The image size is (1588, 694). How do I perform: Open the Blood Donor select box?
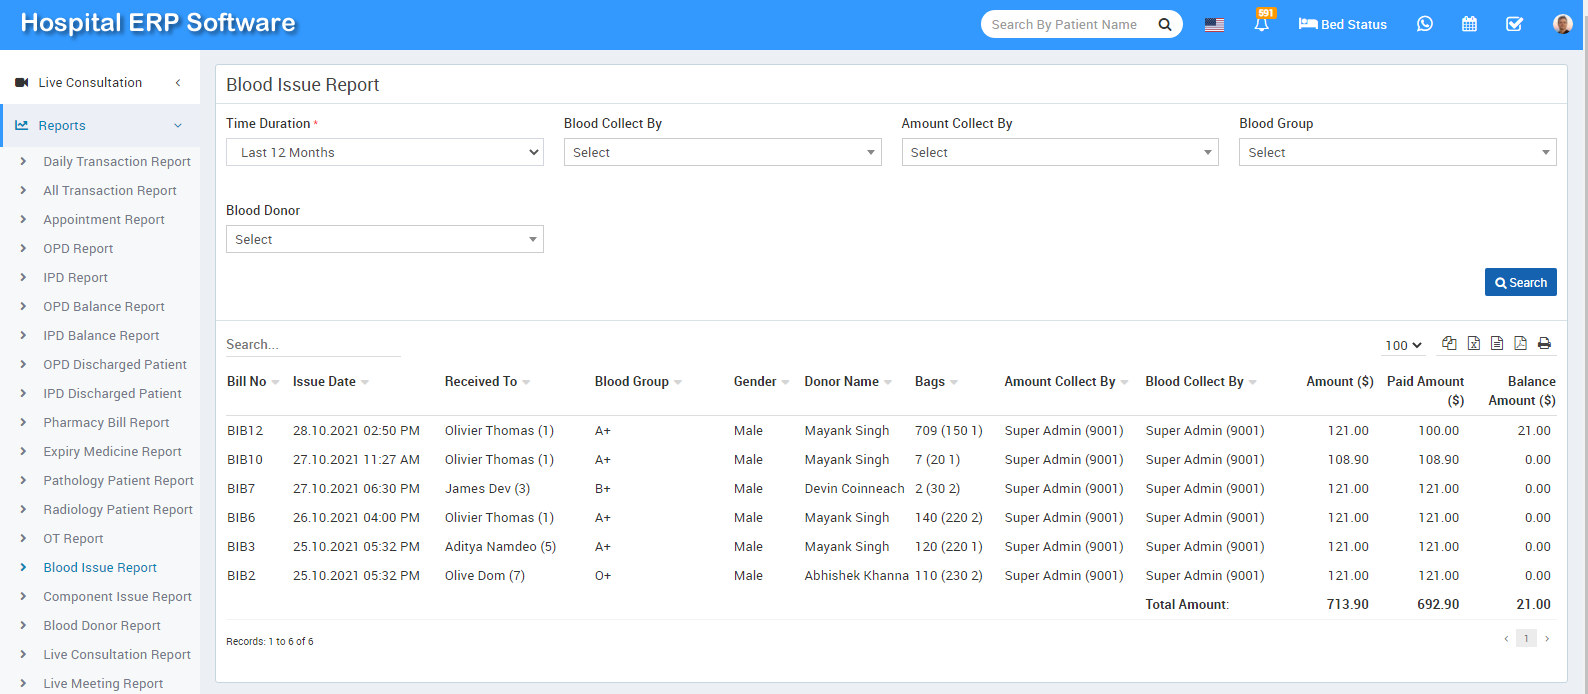pos(384,239)
